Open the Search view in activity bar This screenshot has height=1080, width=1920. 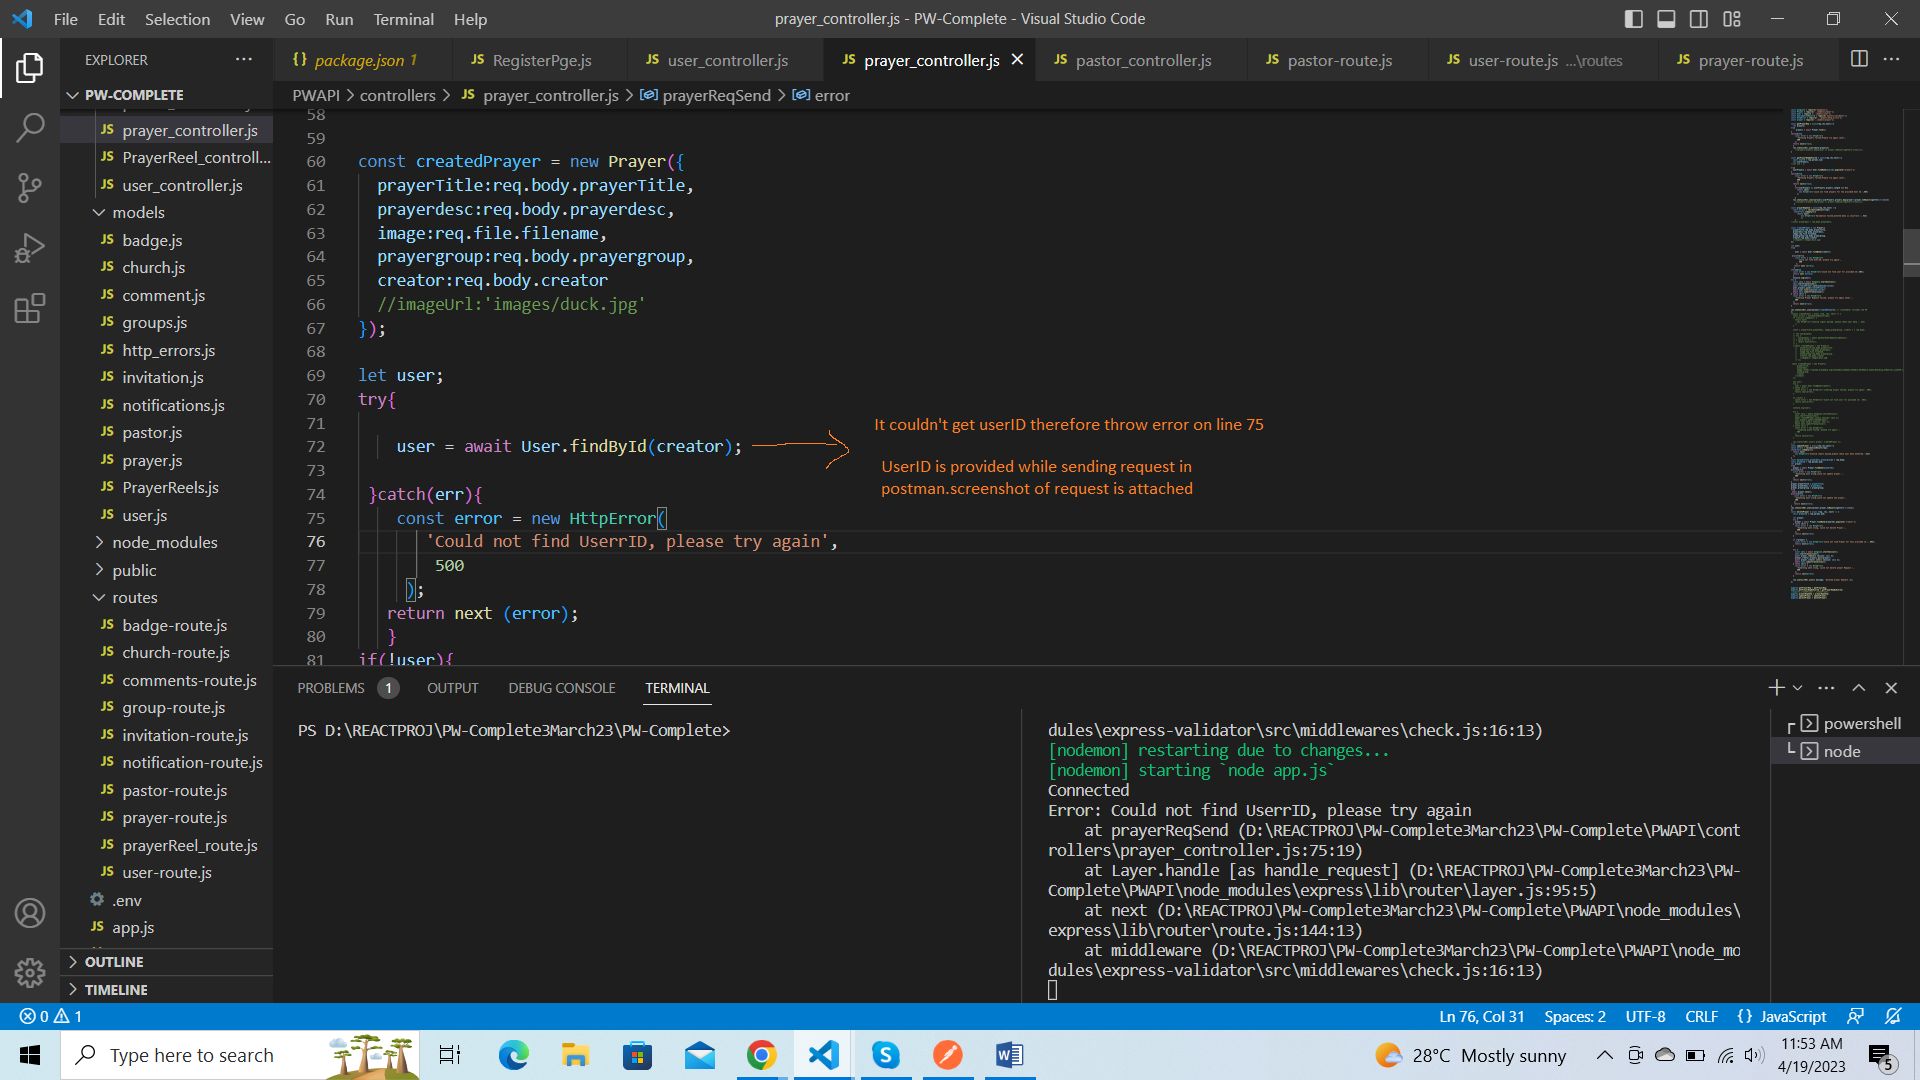(30, 127)
